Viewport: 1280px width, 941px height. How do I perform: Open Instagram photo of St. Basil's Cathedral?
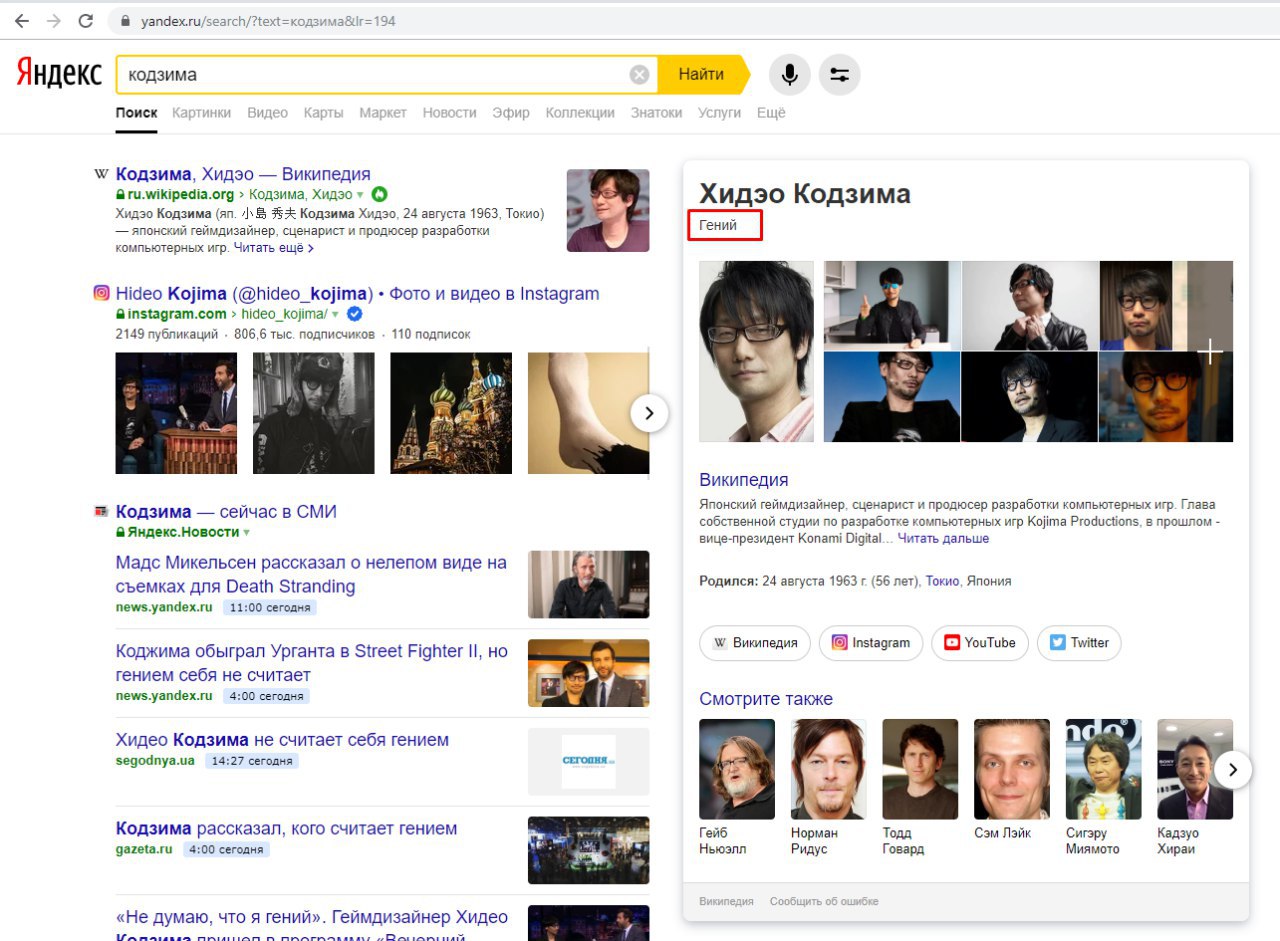pos(451,413)
